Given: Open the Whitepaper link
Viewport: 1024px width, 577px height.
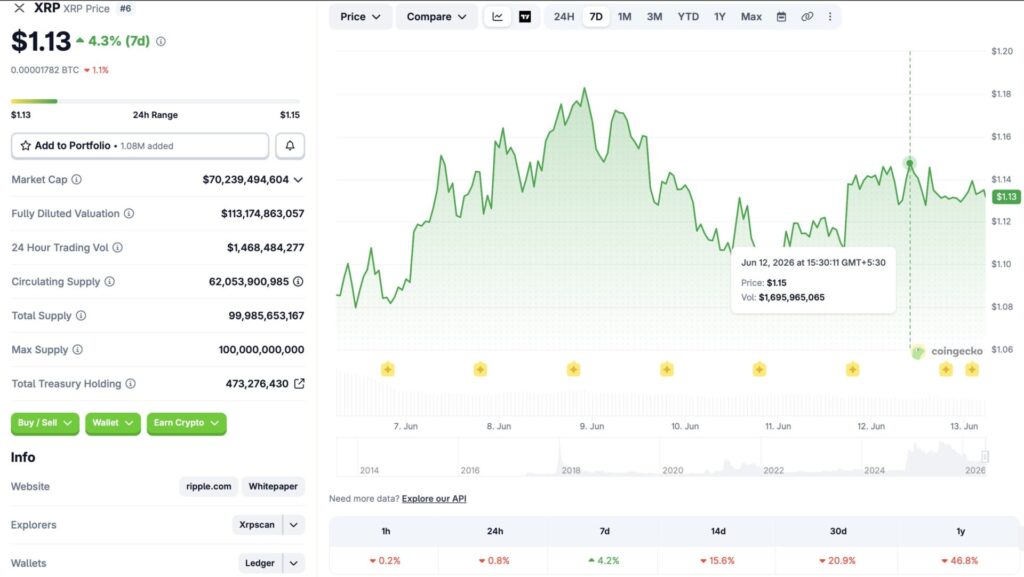Looking at the screenshot, I should tap(273, 486).
